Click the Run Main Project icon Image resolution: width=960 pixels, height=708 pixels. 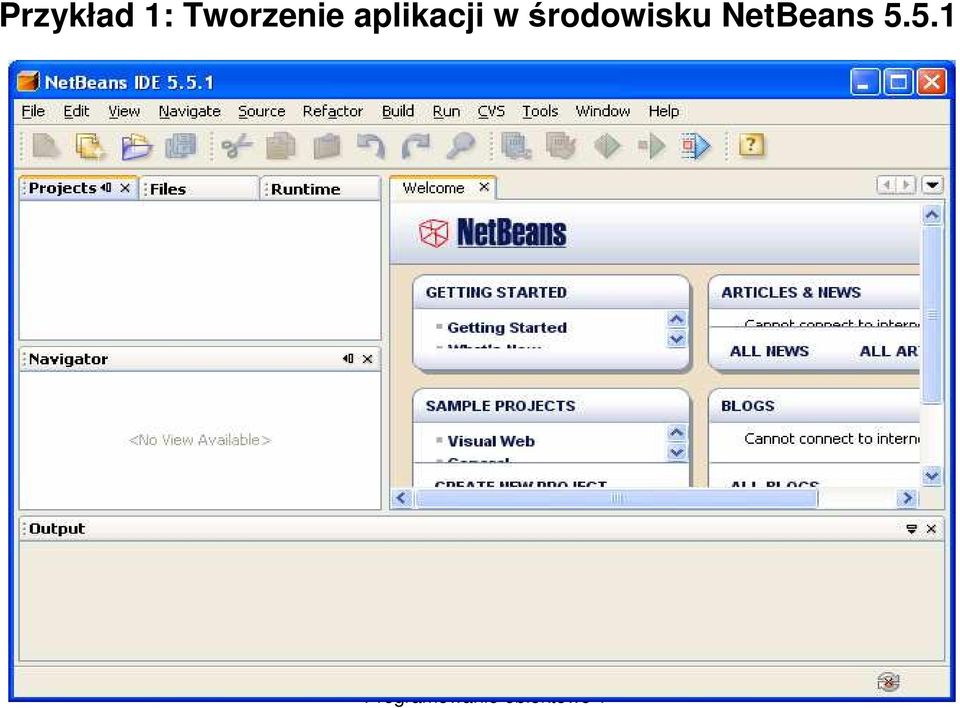607,147
